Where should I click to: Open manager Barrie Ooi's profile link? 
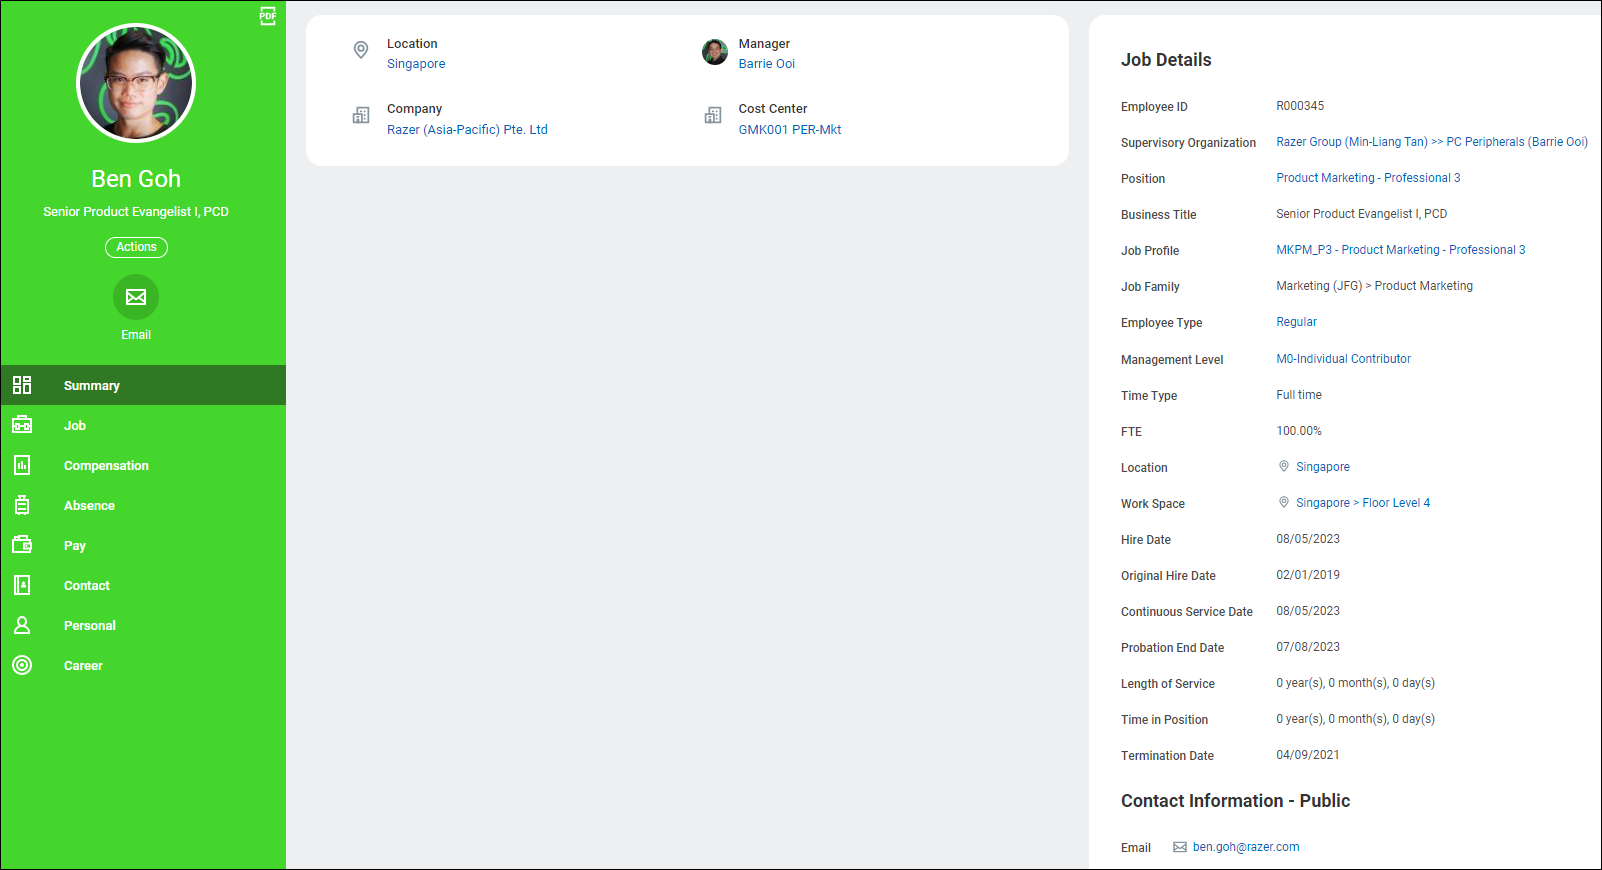pos(767,64)
